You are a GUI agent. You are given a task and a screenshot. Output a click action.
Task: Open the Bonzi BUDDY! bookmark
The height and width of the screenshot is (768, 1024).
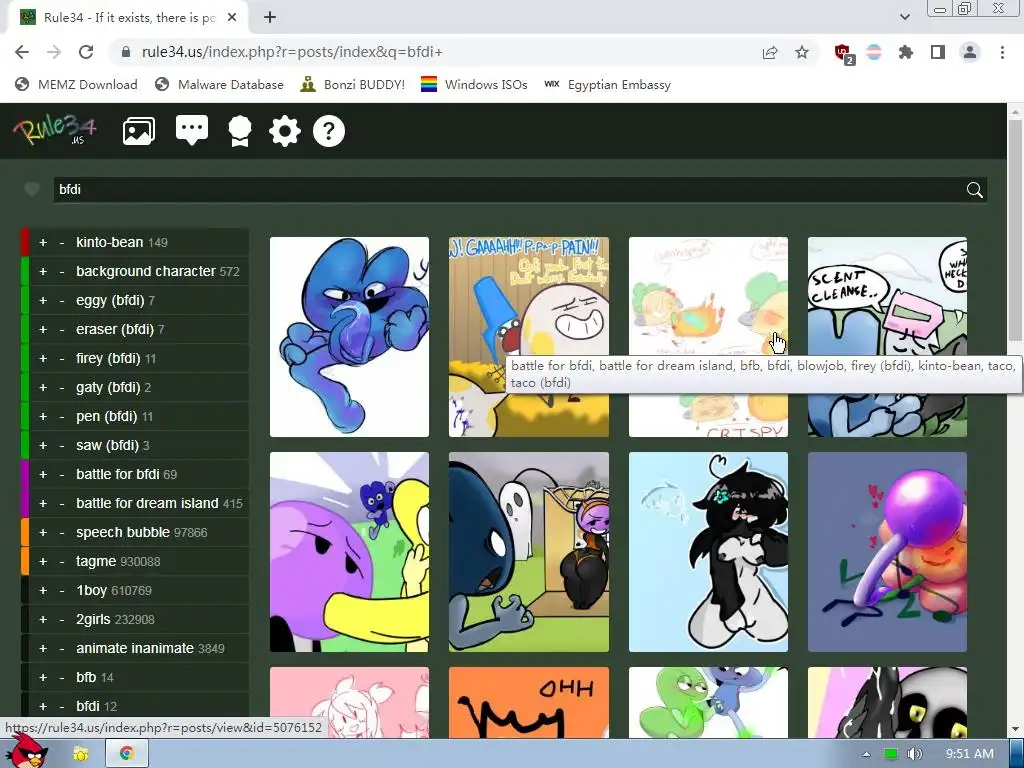tap(353, 84)
